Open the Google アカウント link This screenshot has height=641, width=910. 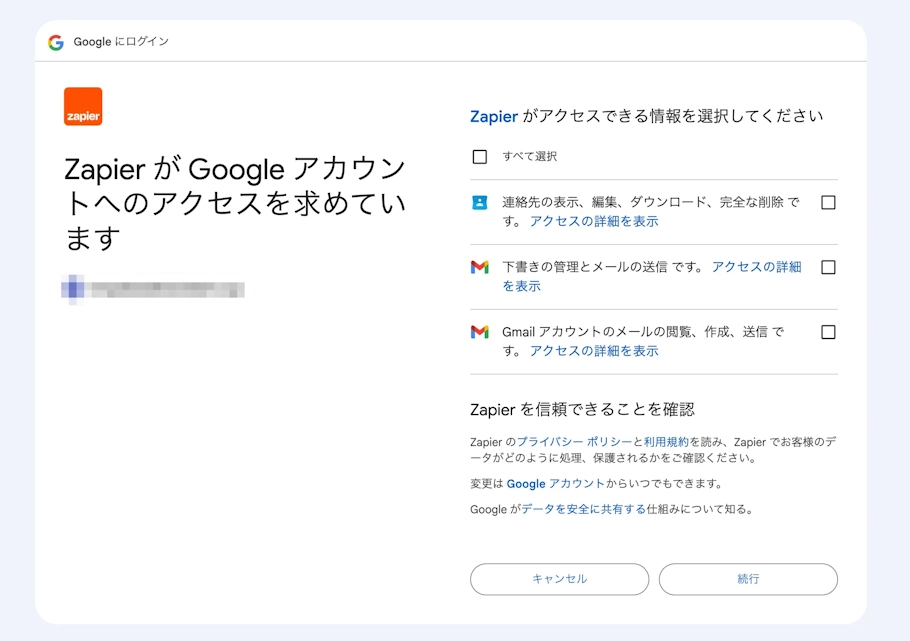pyautogui.click(x=555, y=484)
